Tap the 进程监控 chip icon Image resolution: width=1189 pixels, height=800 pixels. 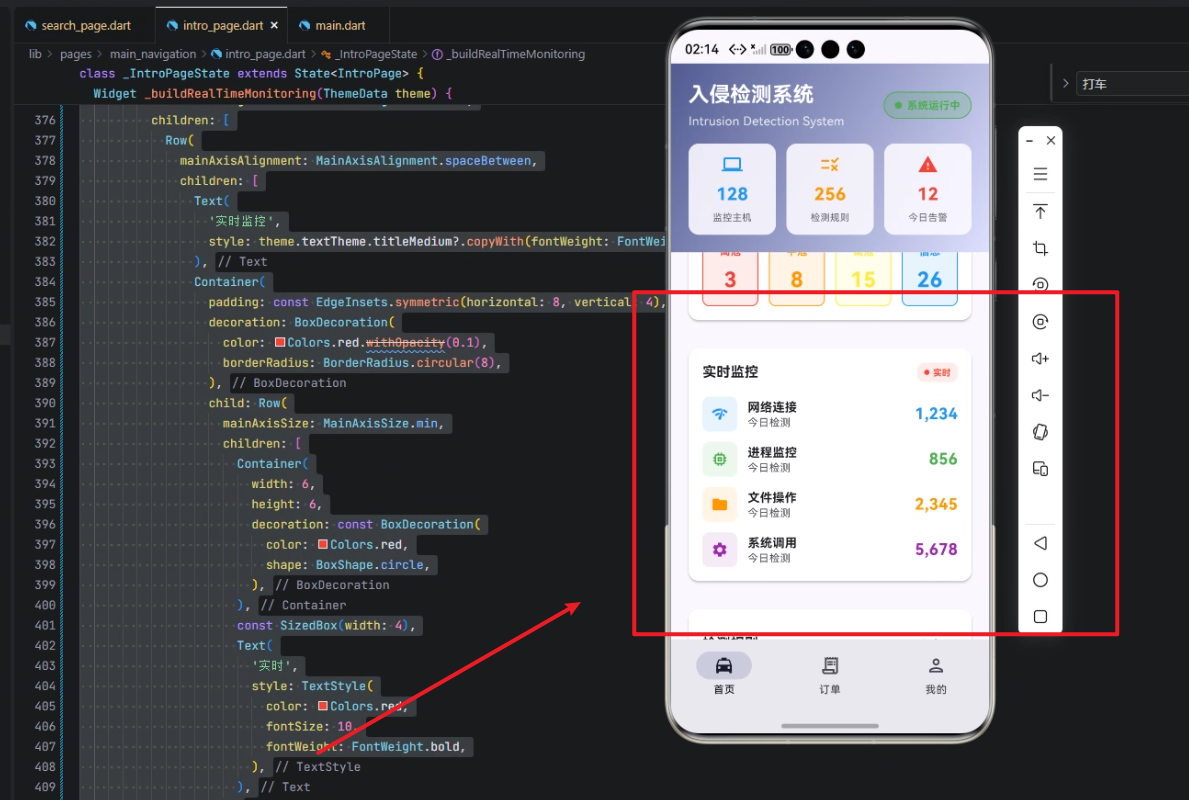(x=720, y=459)
